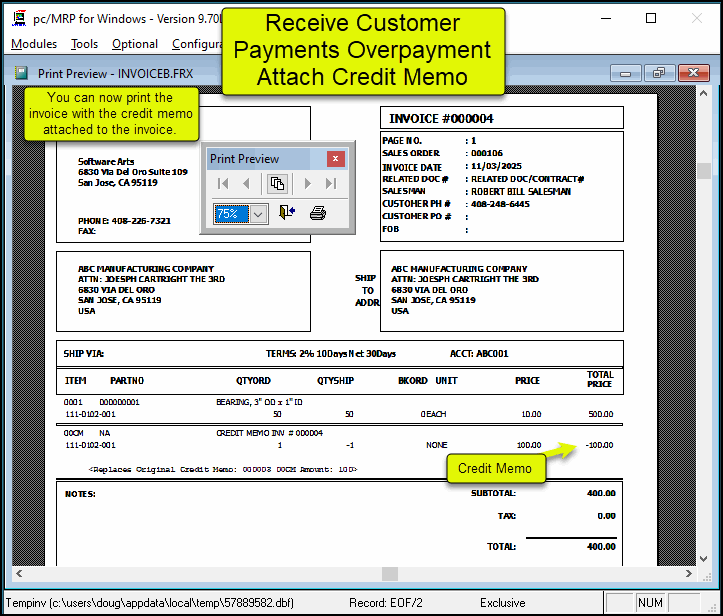Open the 75% zoom dropdown
Screen dimensions: 723x616
pyautogui.click(x=258, y=213)
